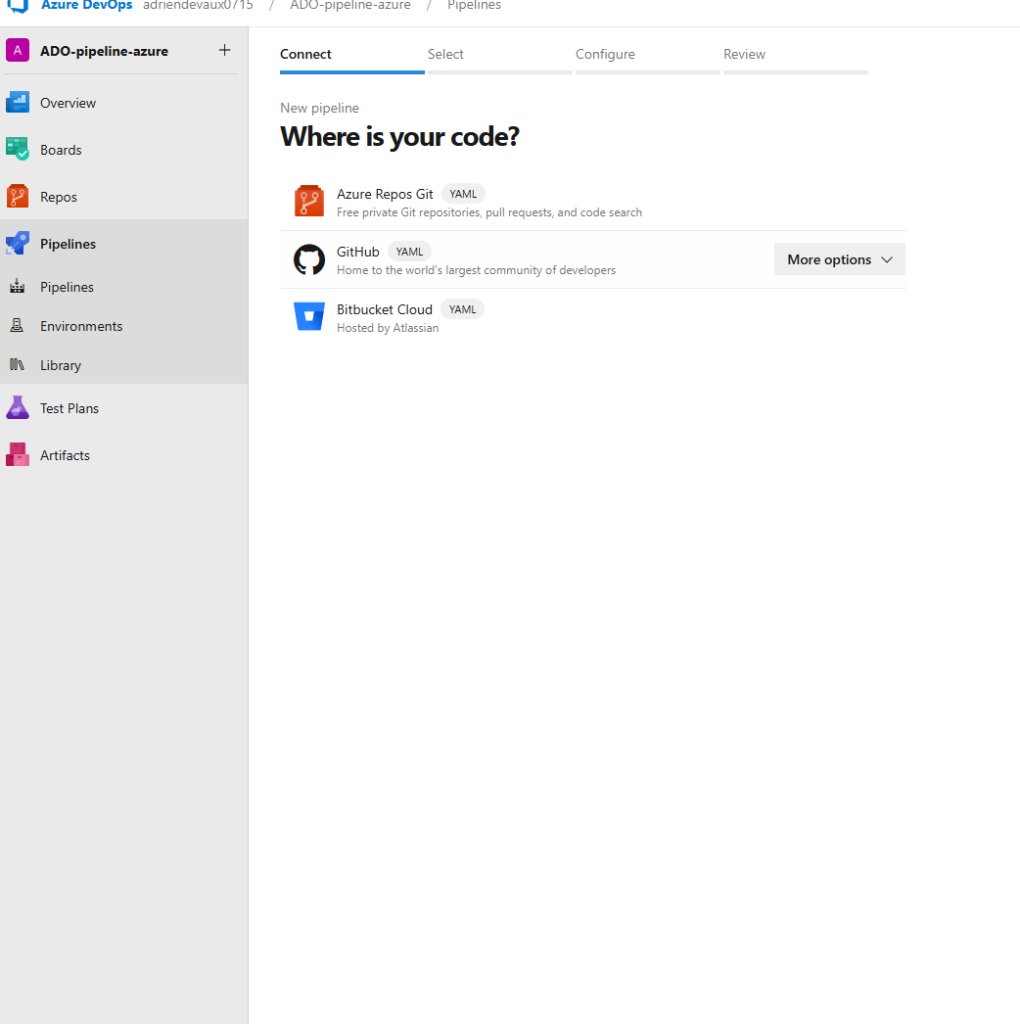Choose the Azure Repos Git source

[385, 194]
